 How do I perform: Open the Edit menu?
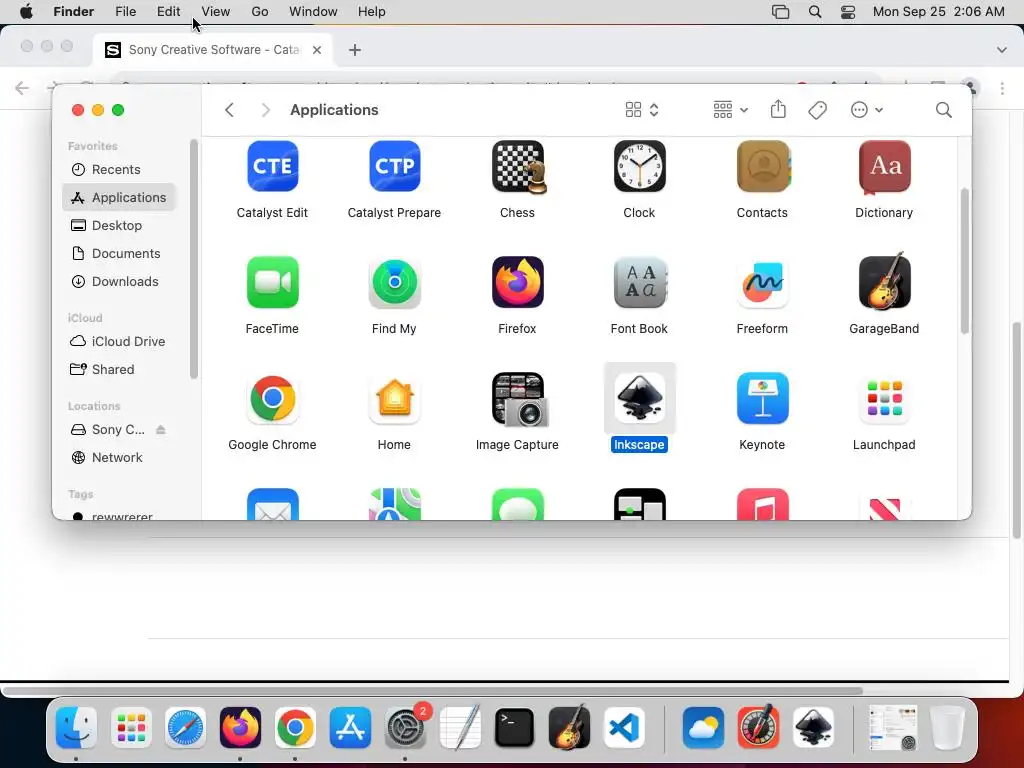(168, 12)
